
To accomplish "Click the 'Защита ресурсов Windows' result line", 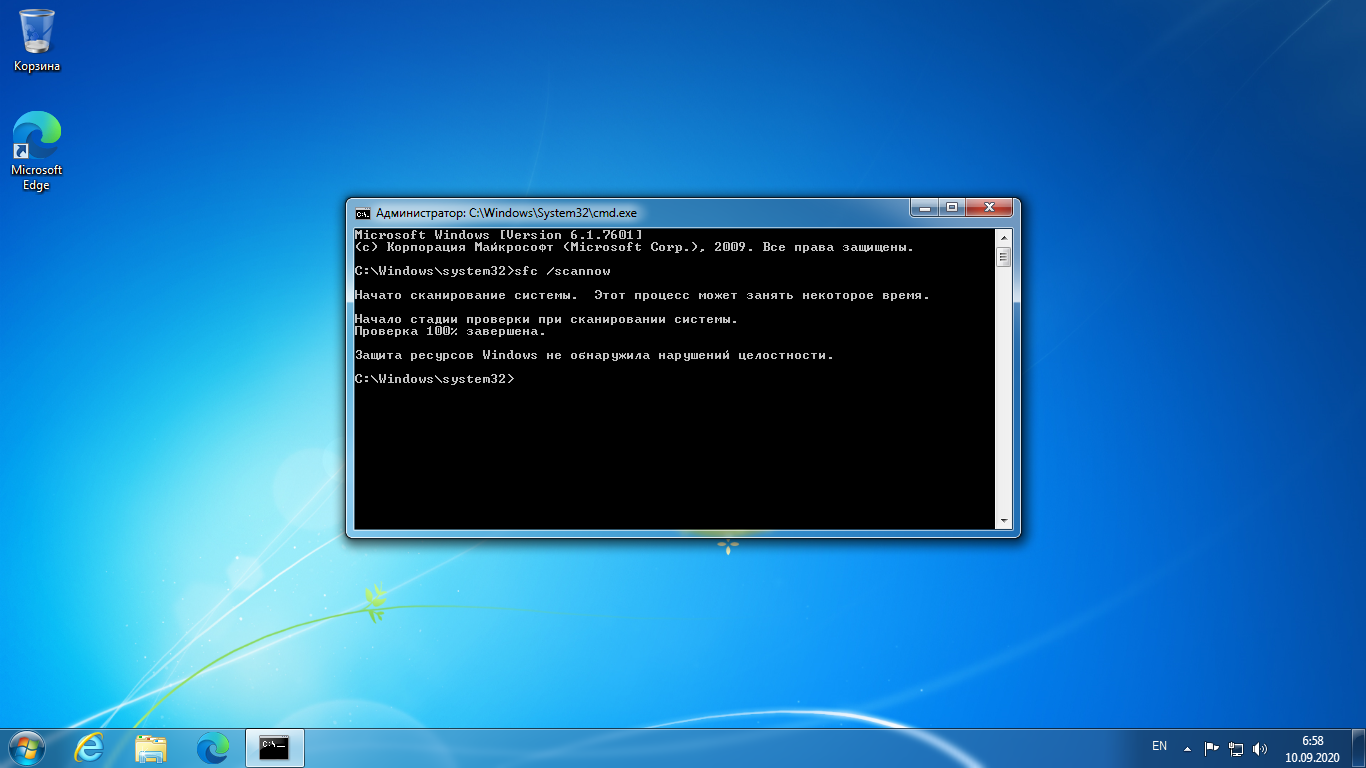I will pos(594,355).
